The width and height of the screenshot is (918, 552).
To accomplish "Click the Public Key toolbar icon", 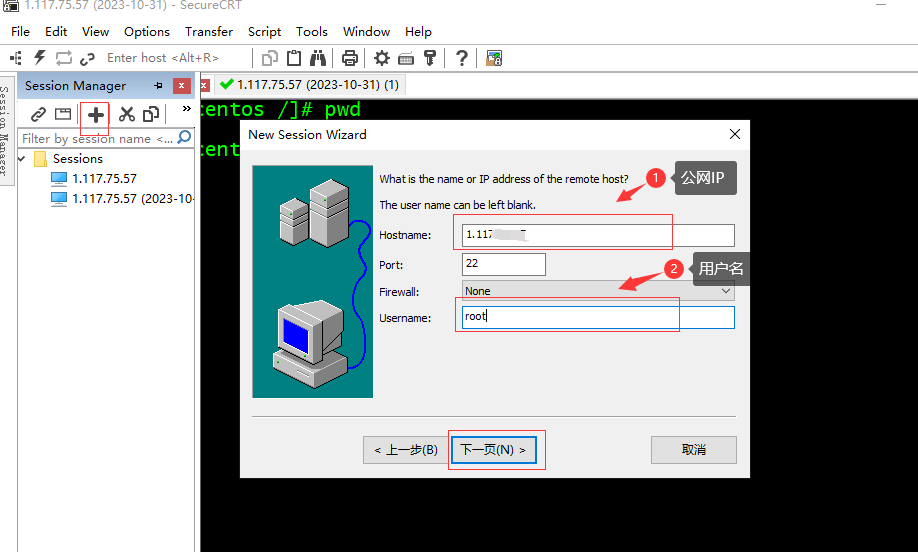I will pos(430,58).
